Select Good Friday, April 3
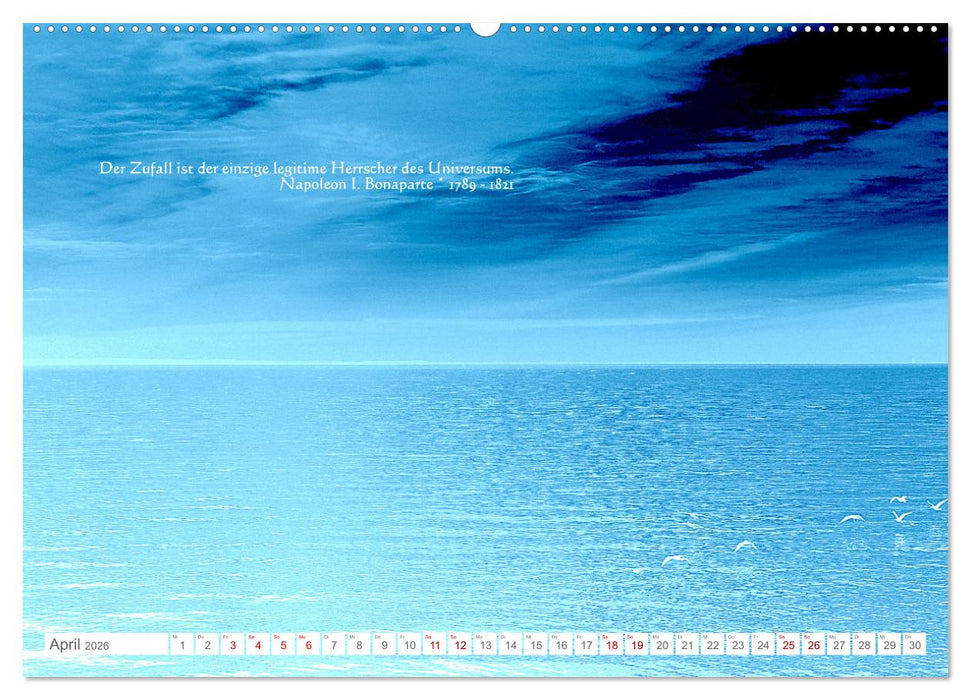 (232, 645)
